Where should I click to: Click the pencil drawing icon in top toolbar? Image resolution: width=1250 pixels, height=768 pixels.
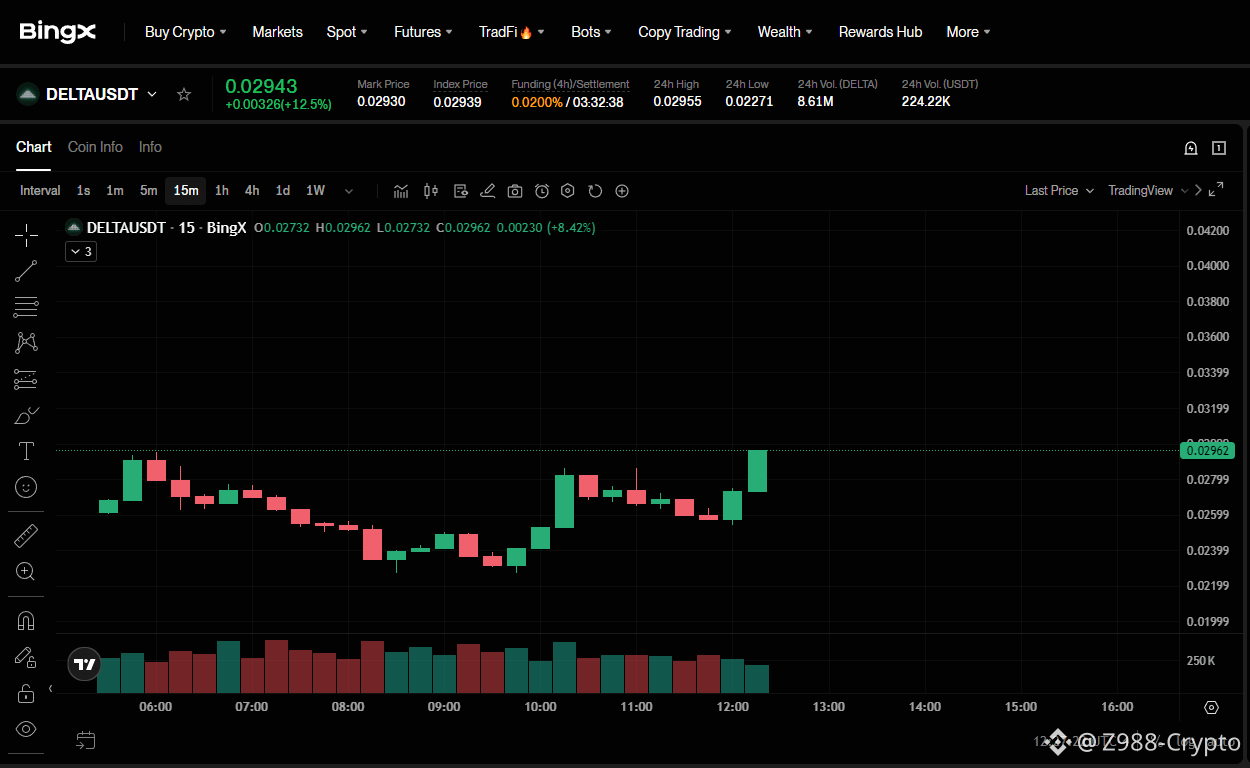487,191
